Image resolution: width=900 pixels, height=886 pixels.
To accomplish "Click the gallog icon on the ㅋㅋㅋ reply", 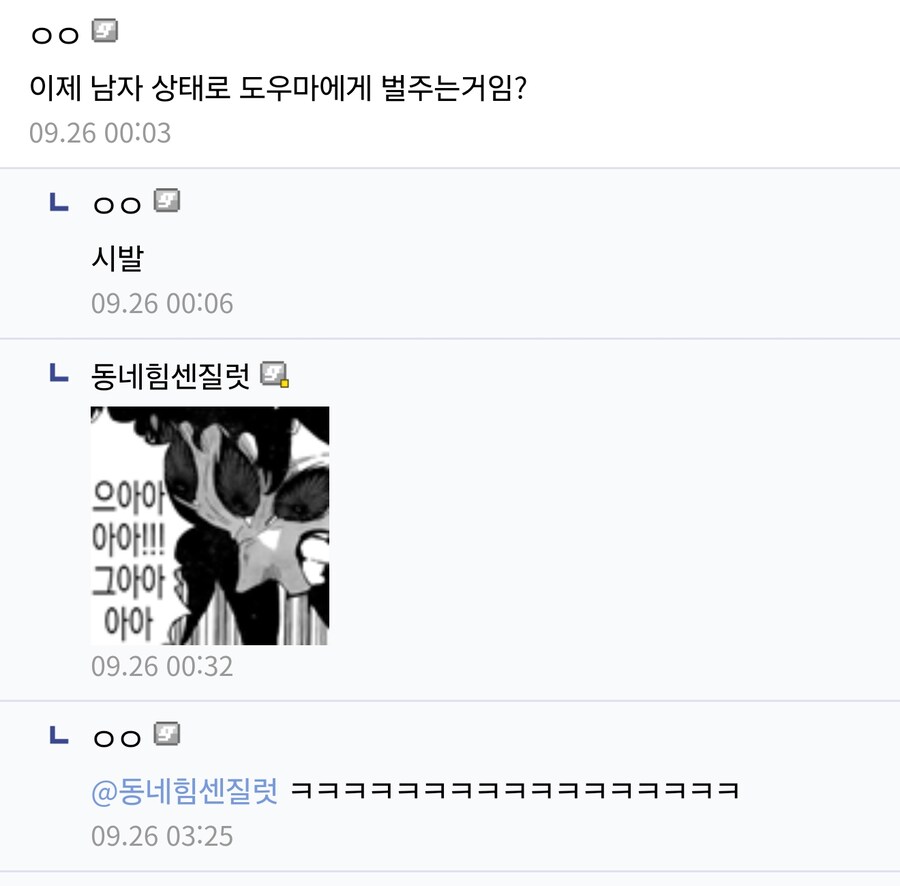I will click(167, 736).
